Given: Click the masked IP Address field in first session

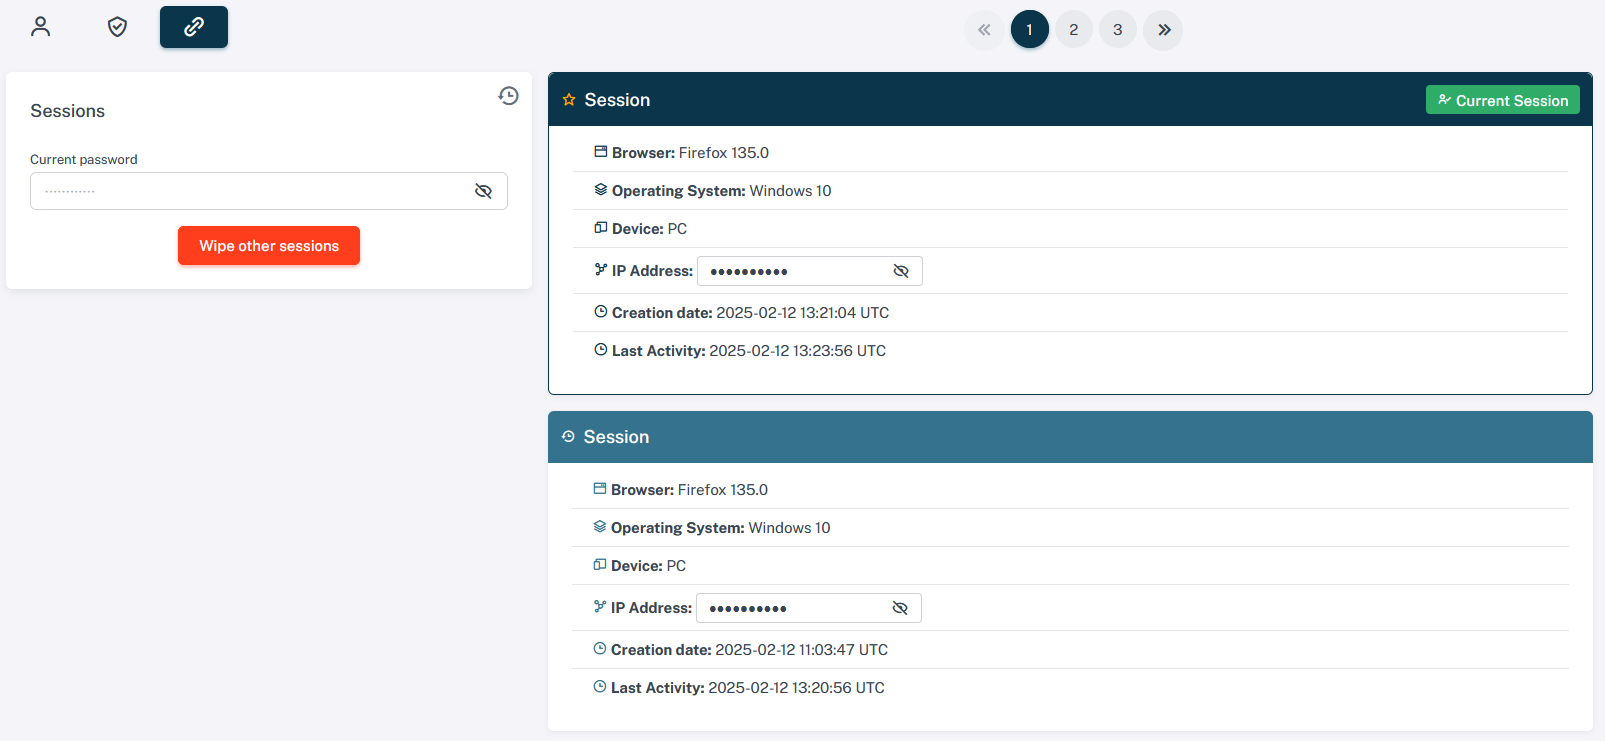Looking at the screenshot, I should [790, 271].
